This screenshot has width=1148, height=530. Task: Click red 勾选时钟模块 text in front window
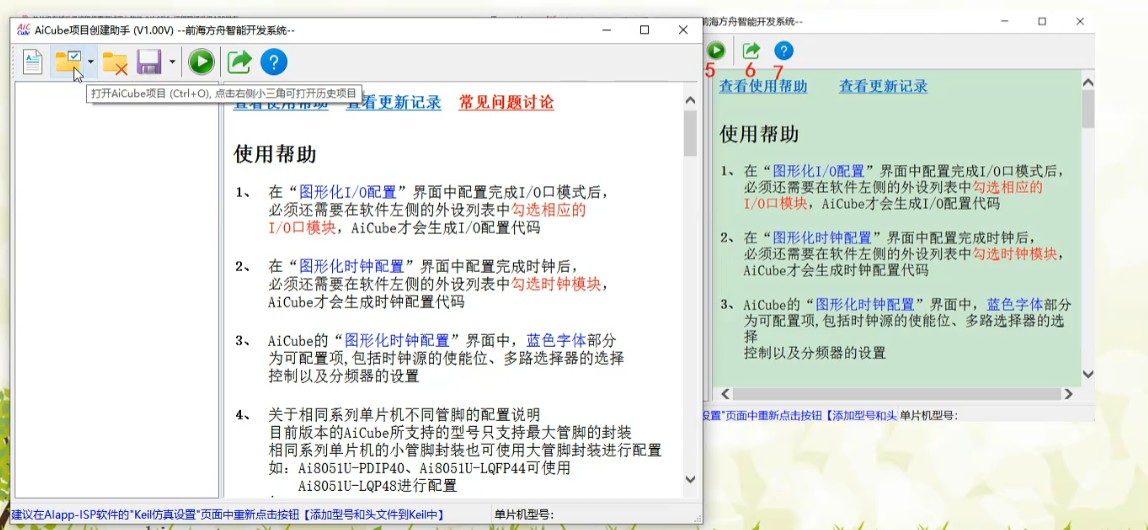[558, 283]
